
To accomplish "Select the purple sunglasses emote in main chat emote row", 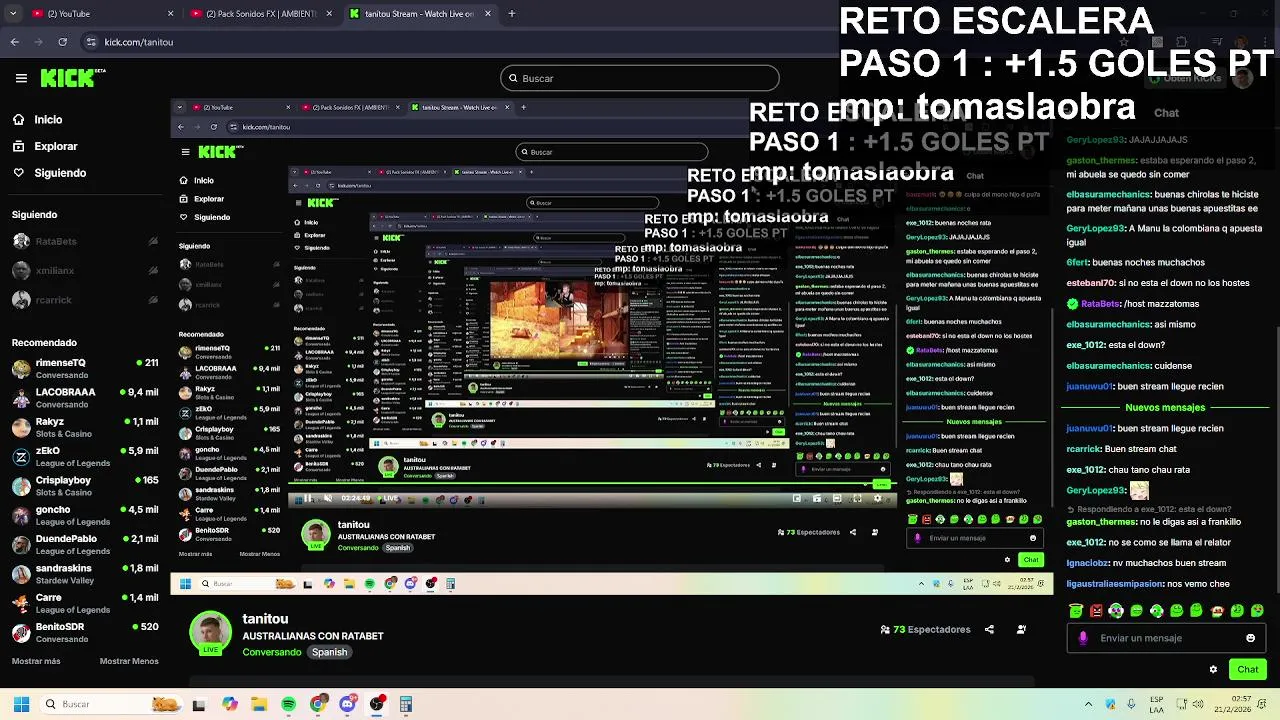I will point(1116,610).
